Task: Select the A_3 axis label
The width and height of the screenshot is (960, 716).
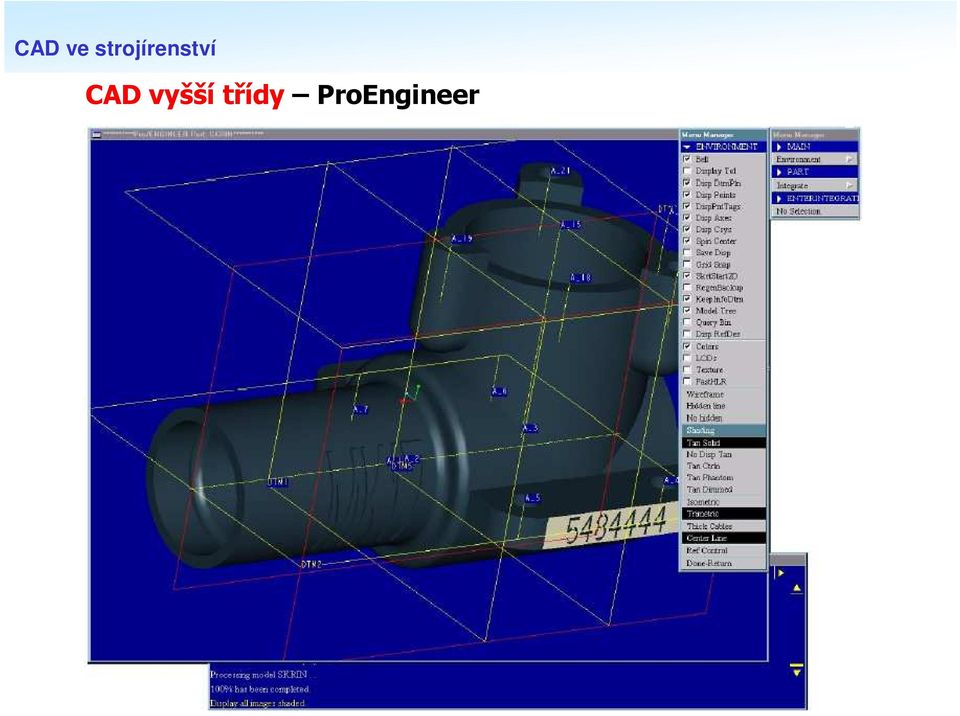Action: click(530, 428)
